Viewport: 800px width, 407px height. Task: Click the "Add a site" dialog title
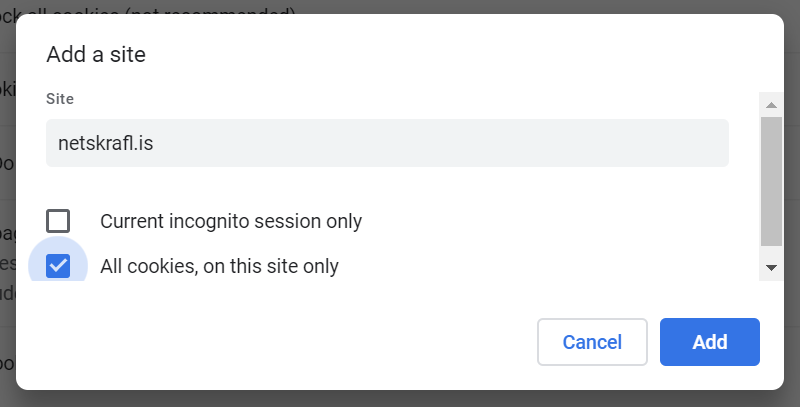coord(96,55)
